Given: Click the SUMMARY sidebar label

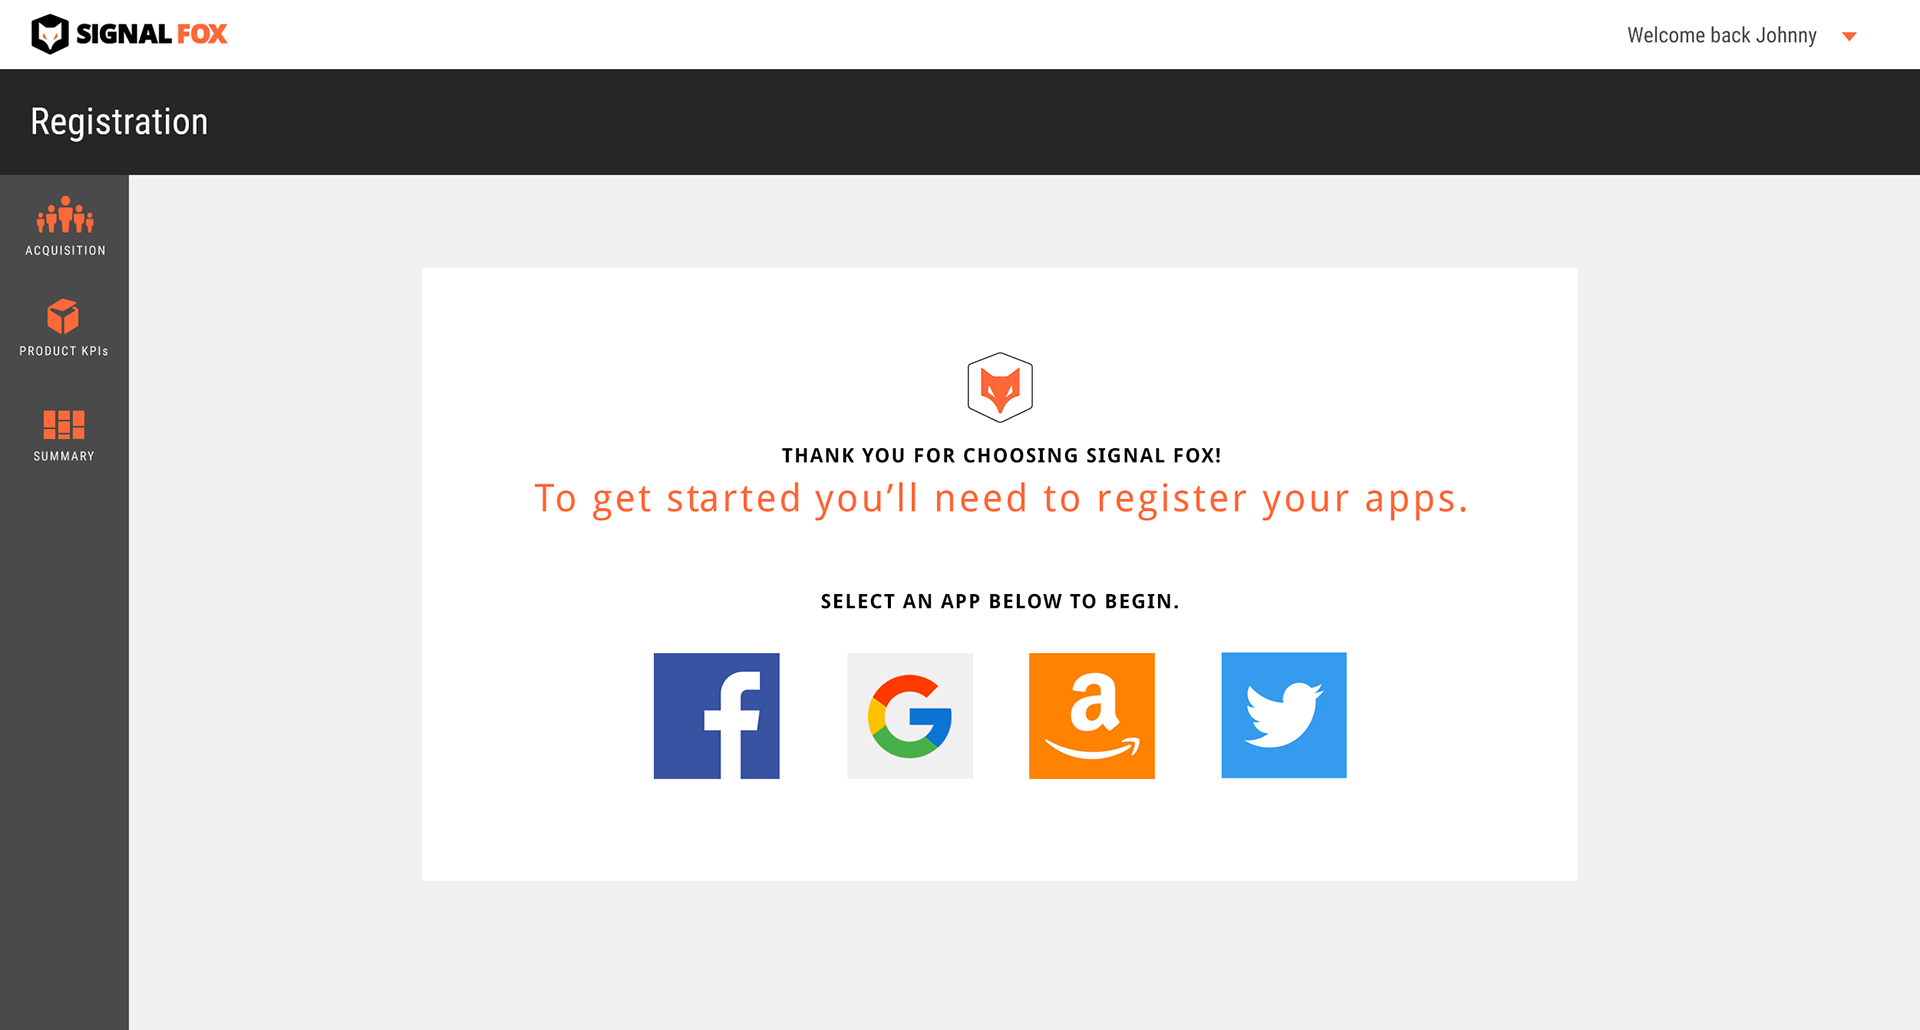Looking at the screenshot, I should (x=64, y=456).
